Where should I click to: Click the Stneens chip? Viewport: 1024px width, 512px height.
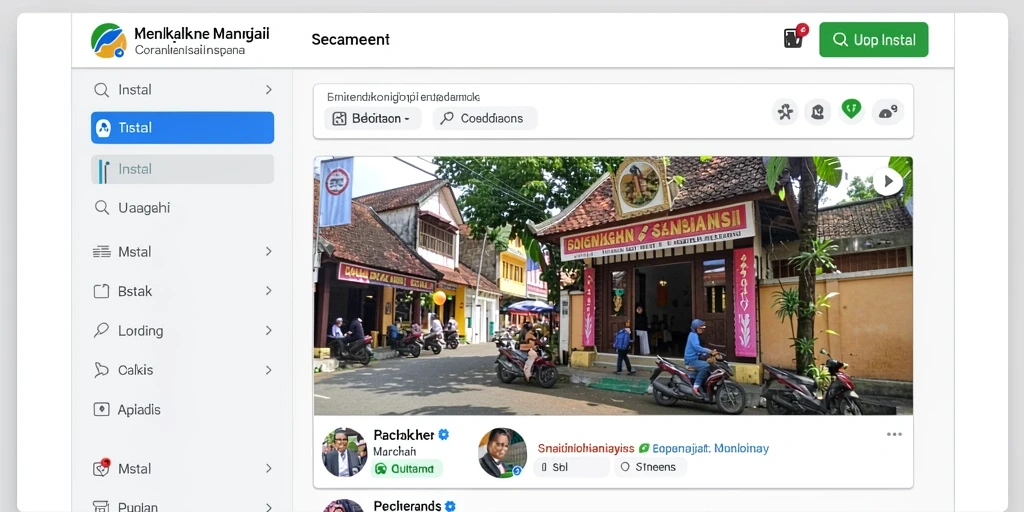tap(650, 467)
